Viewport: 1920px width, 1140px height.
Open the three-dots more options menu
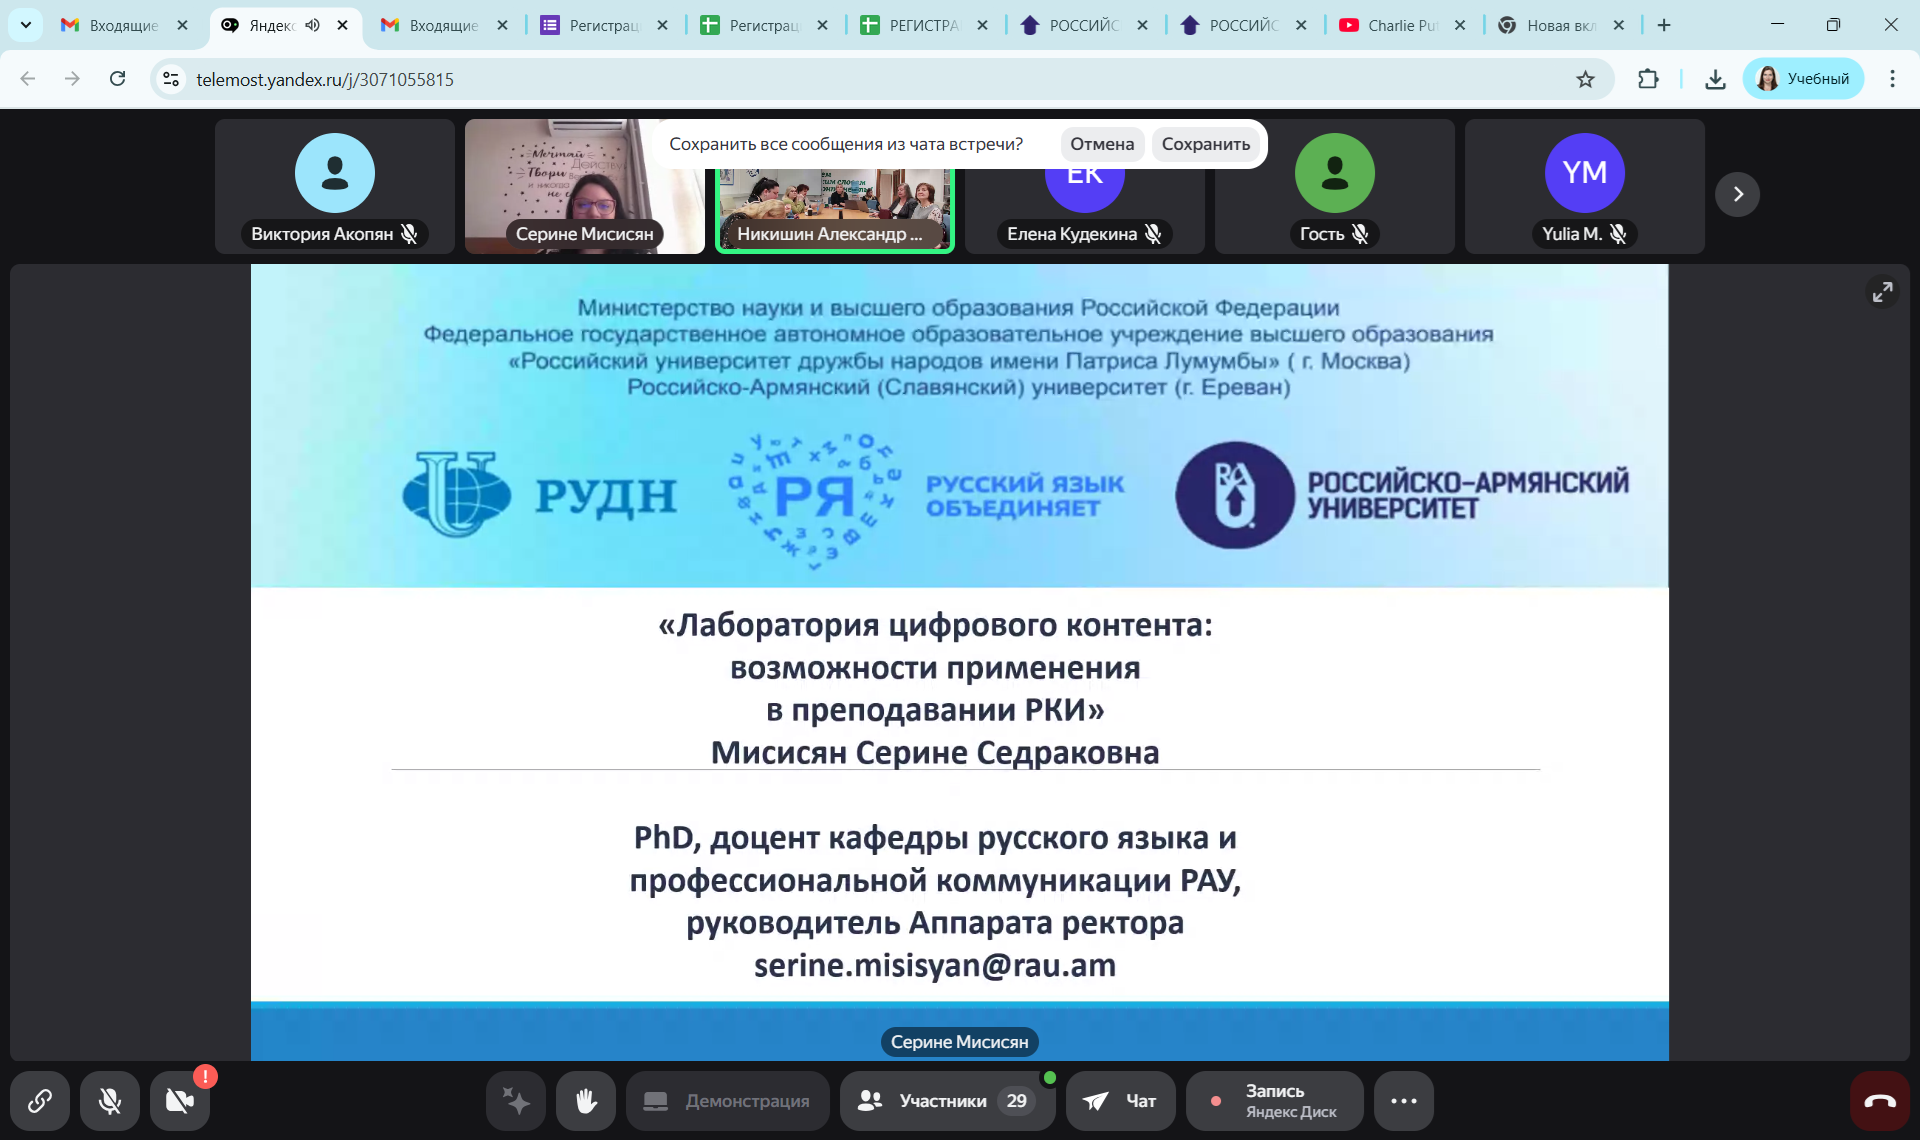click(1403, 1101)
